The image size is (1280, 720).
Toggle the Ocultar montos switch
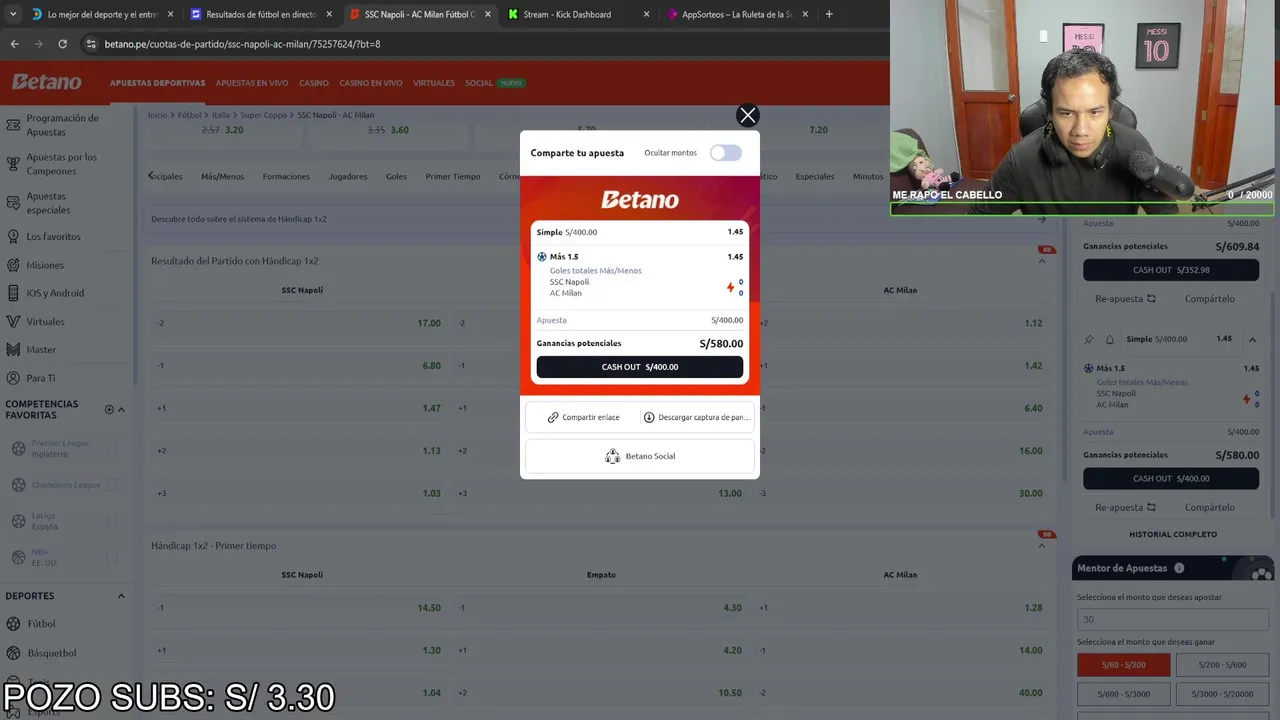coord(726,153)
